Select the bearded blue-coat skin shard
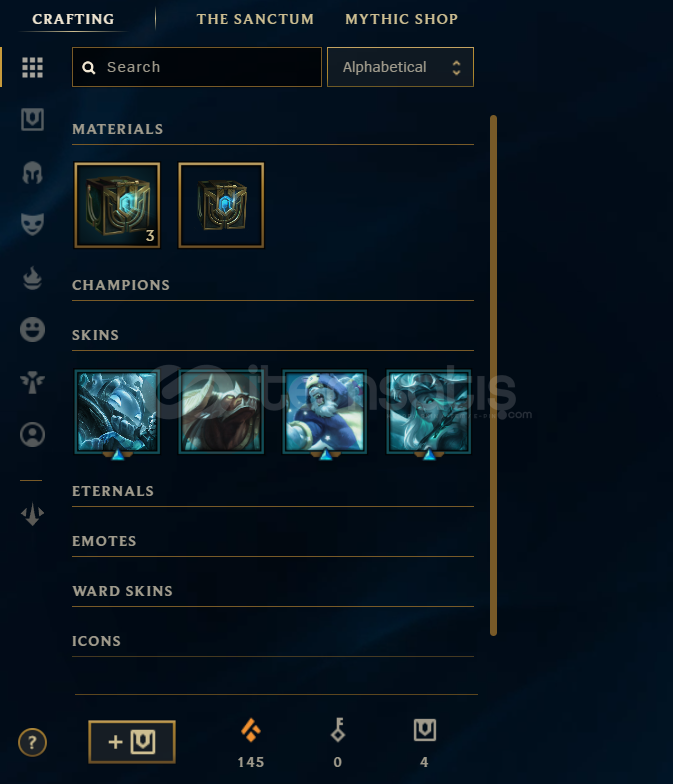Screen dimensions: 673x784 click(x=325, y=412)
